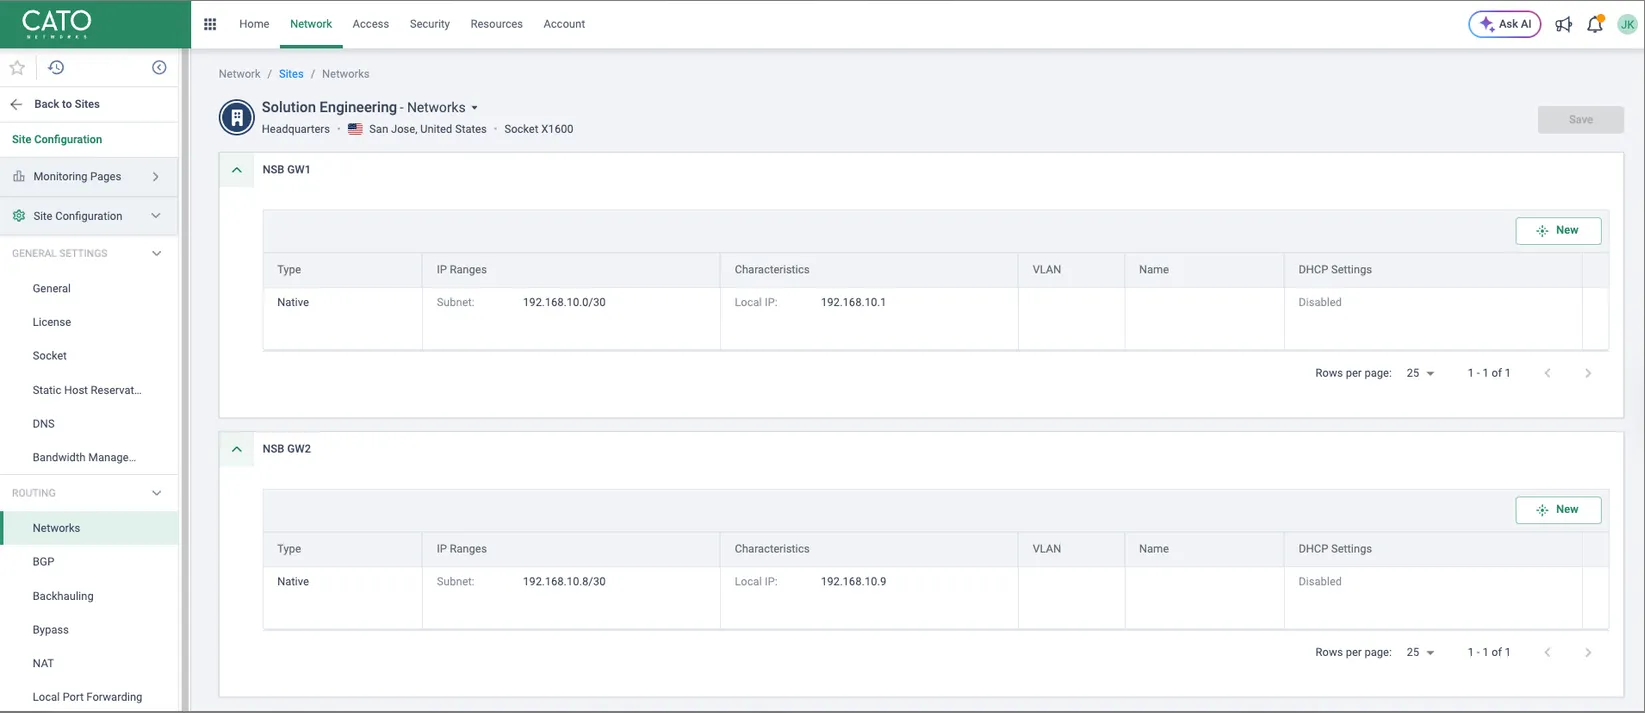Select the Socket sidebar item
Viewport: 1645px width, 713px height.
[50, 356]
